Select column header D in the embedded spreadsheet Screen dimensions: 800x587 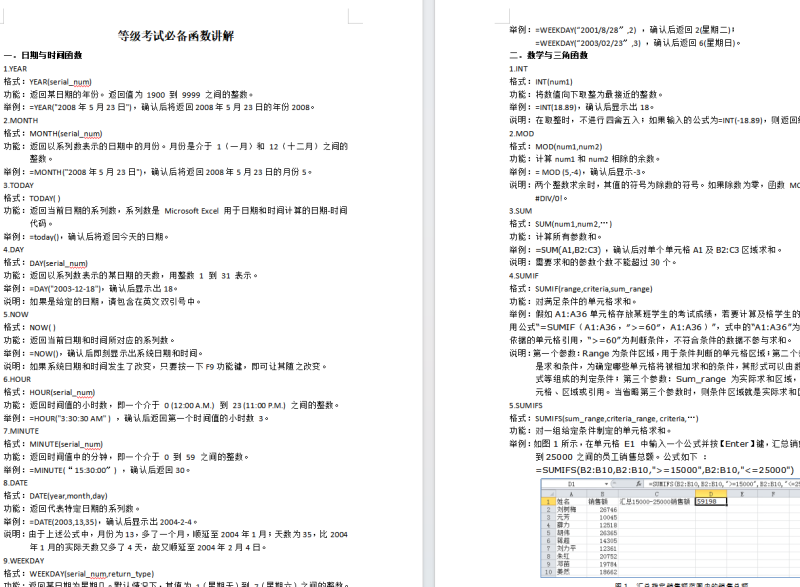712,494
